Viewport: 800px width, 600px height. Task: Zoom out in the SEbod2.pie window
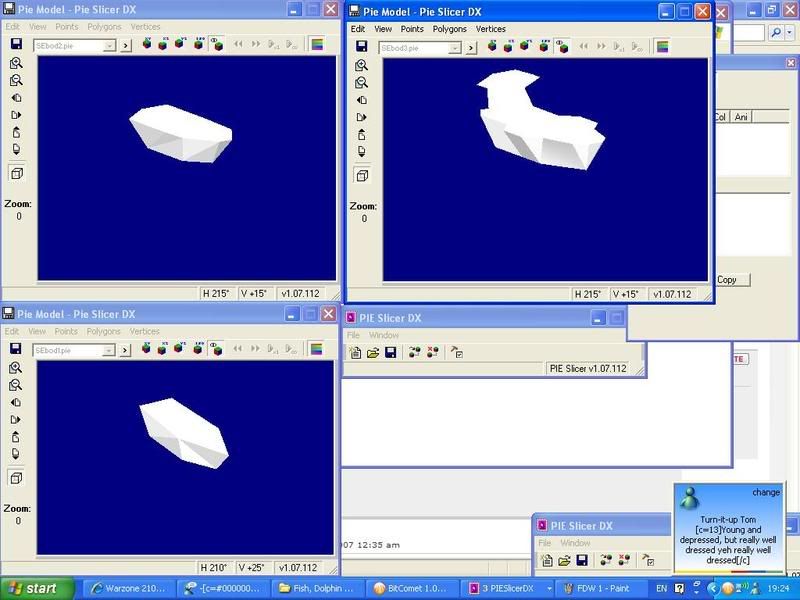(16, 80)
